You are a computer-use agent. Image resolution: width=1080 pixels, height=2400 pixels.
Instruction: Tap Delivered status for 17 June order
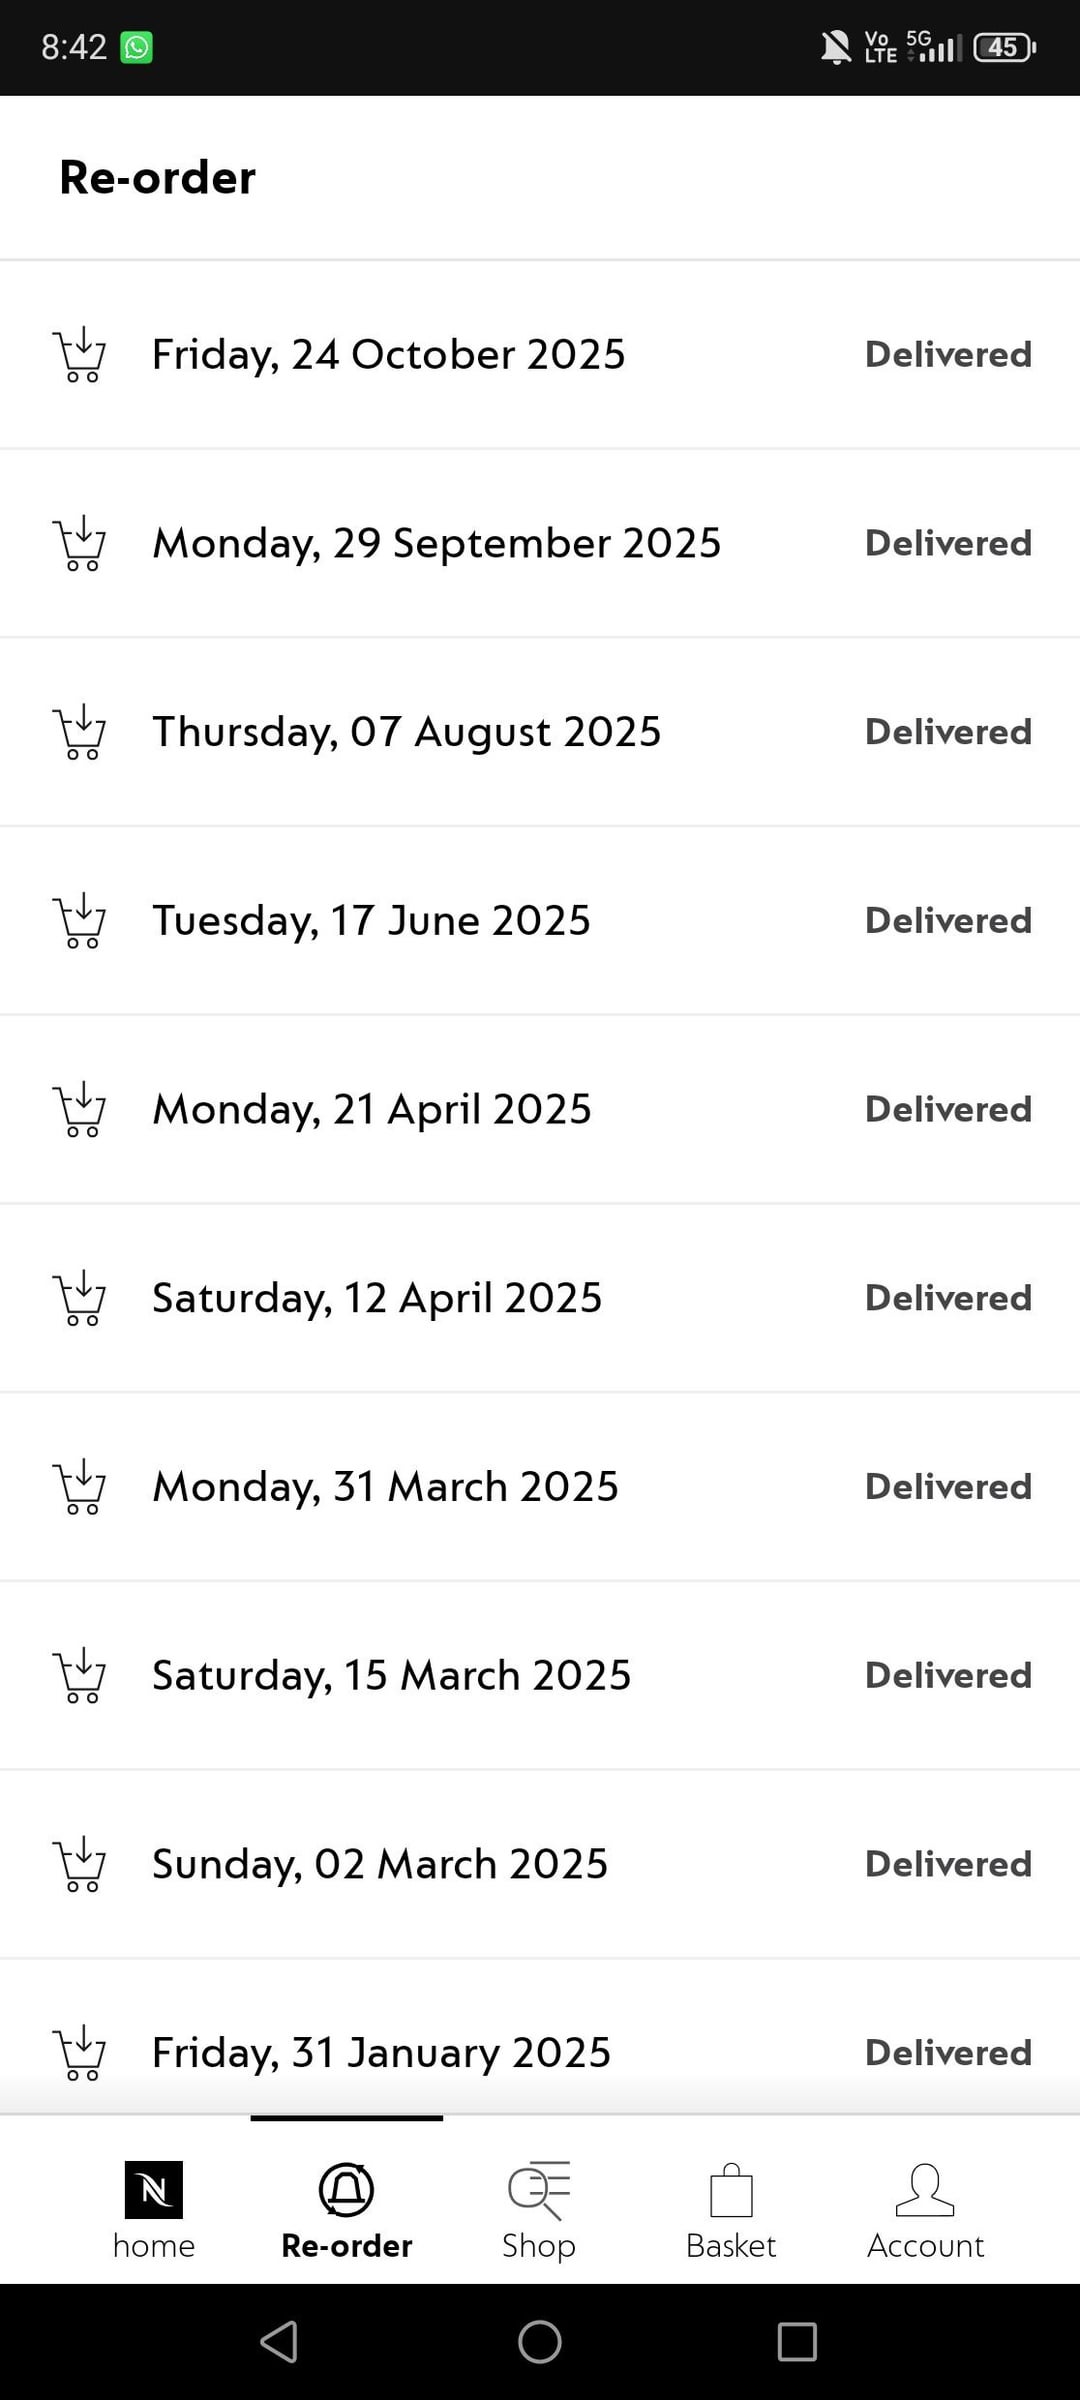coord(948,921)
